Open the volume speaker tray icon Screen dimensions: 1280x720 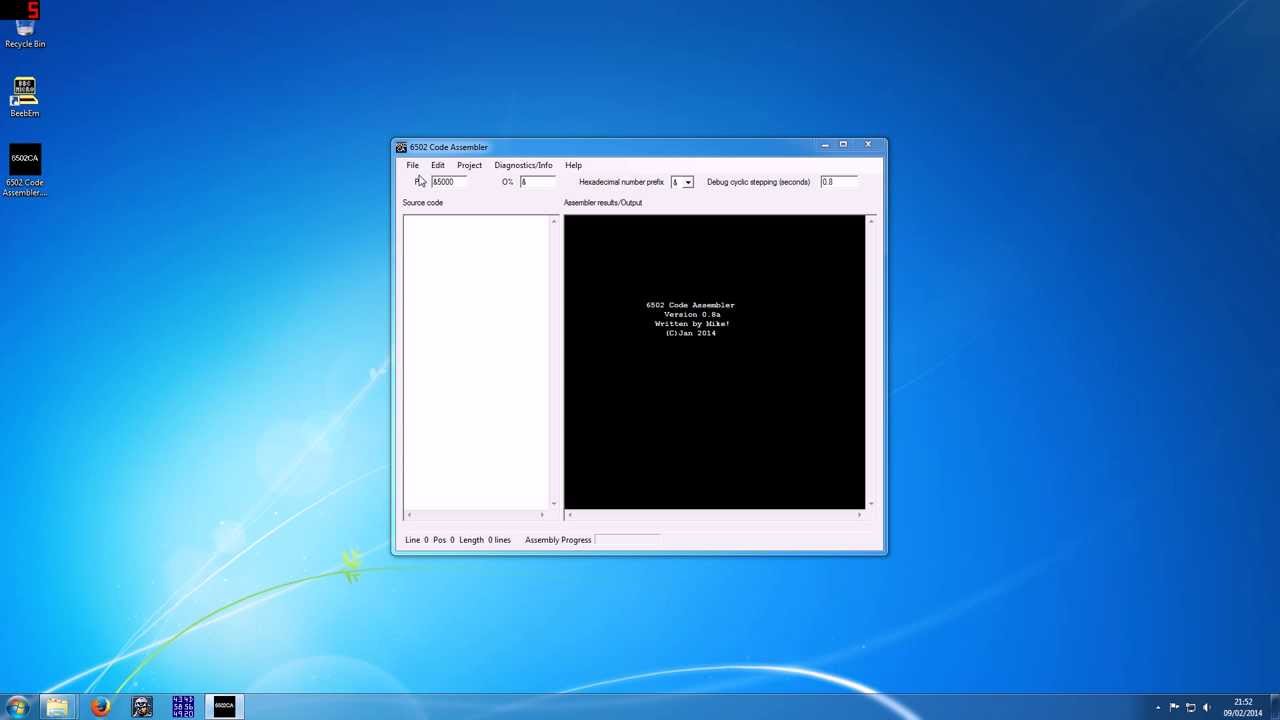click(1206, 707)
